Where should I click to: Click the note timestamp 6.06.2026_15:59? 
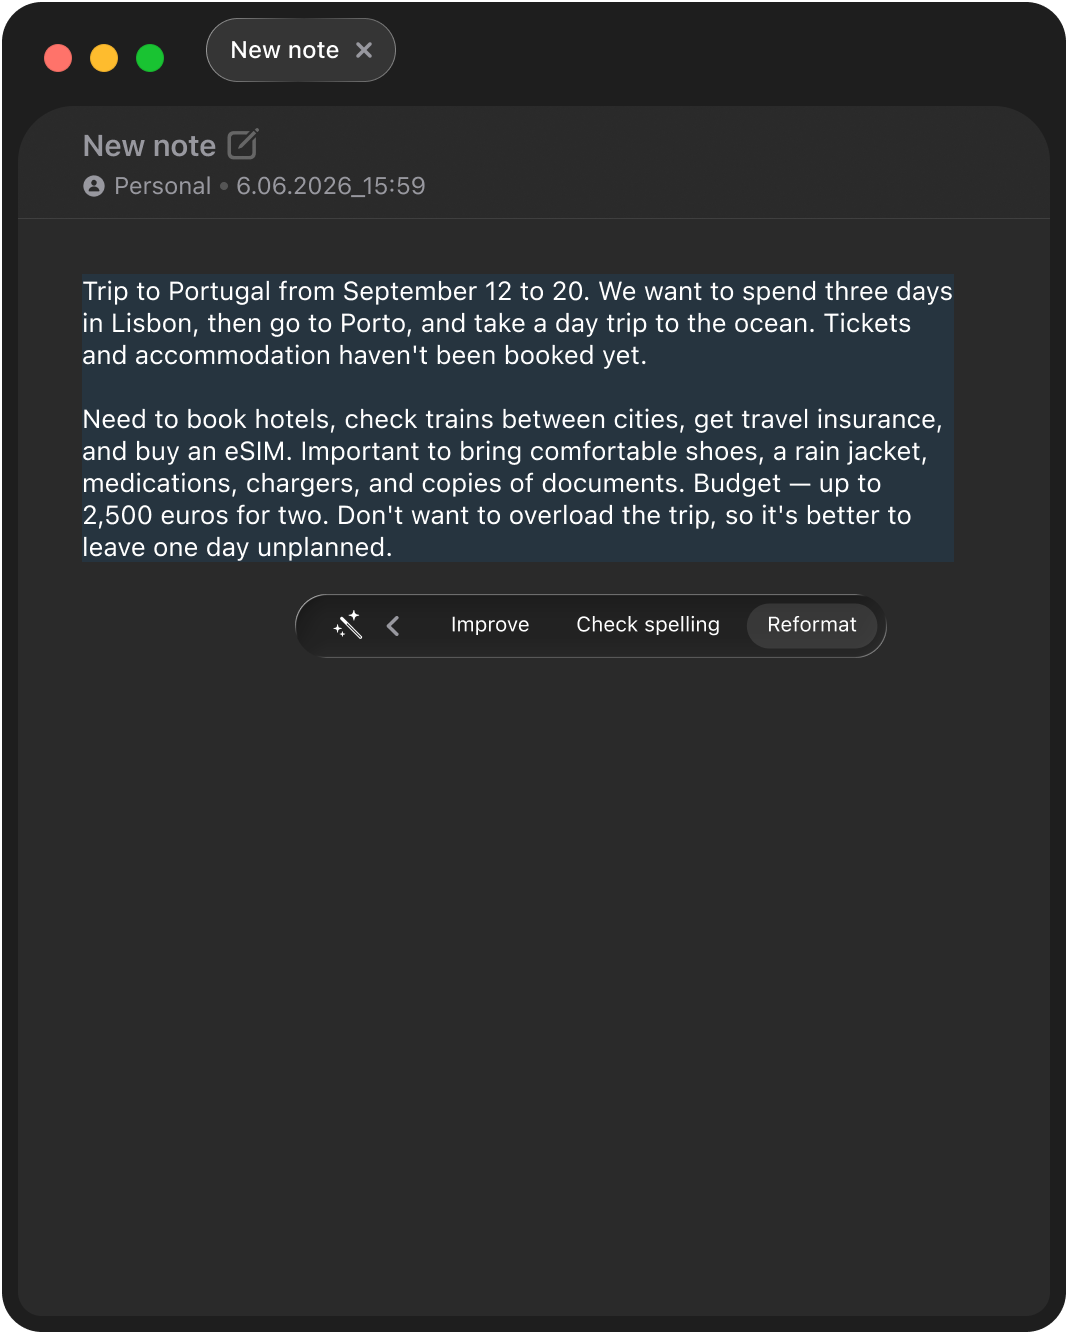[331, 186]
